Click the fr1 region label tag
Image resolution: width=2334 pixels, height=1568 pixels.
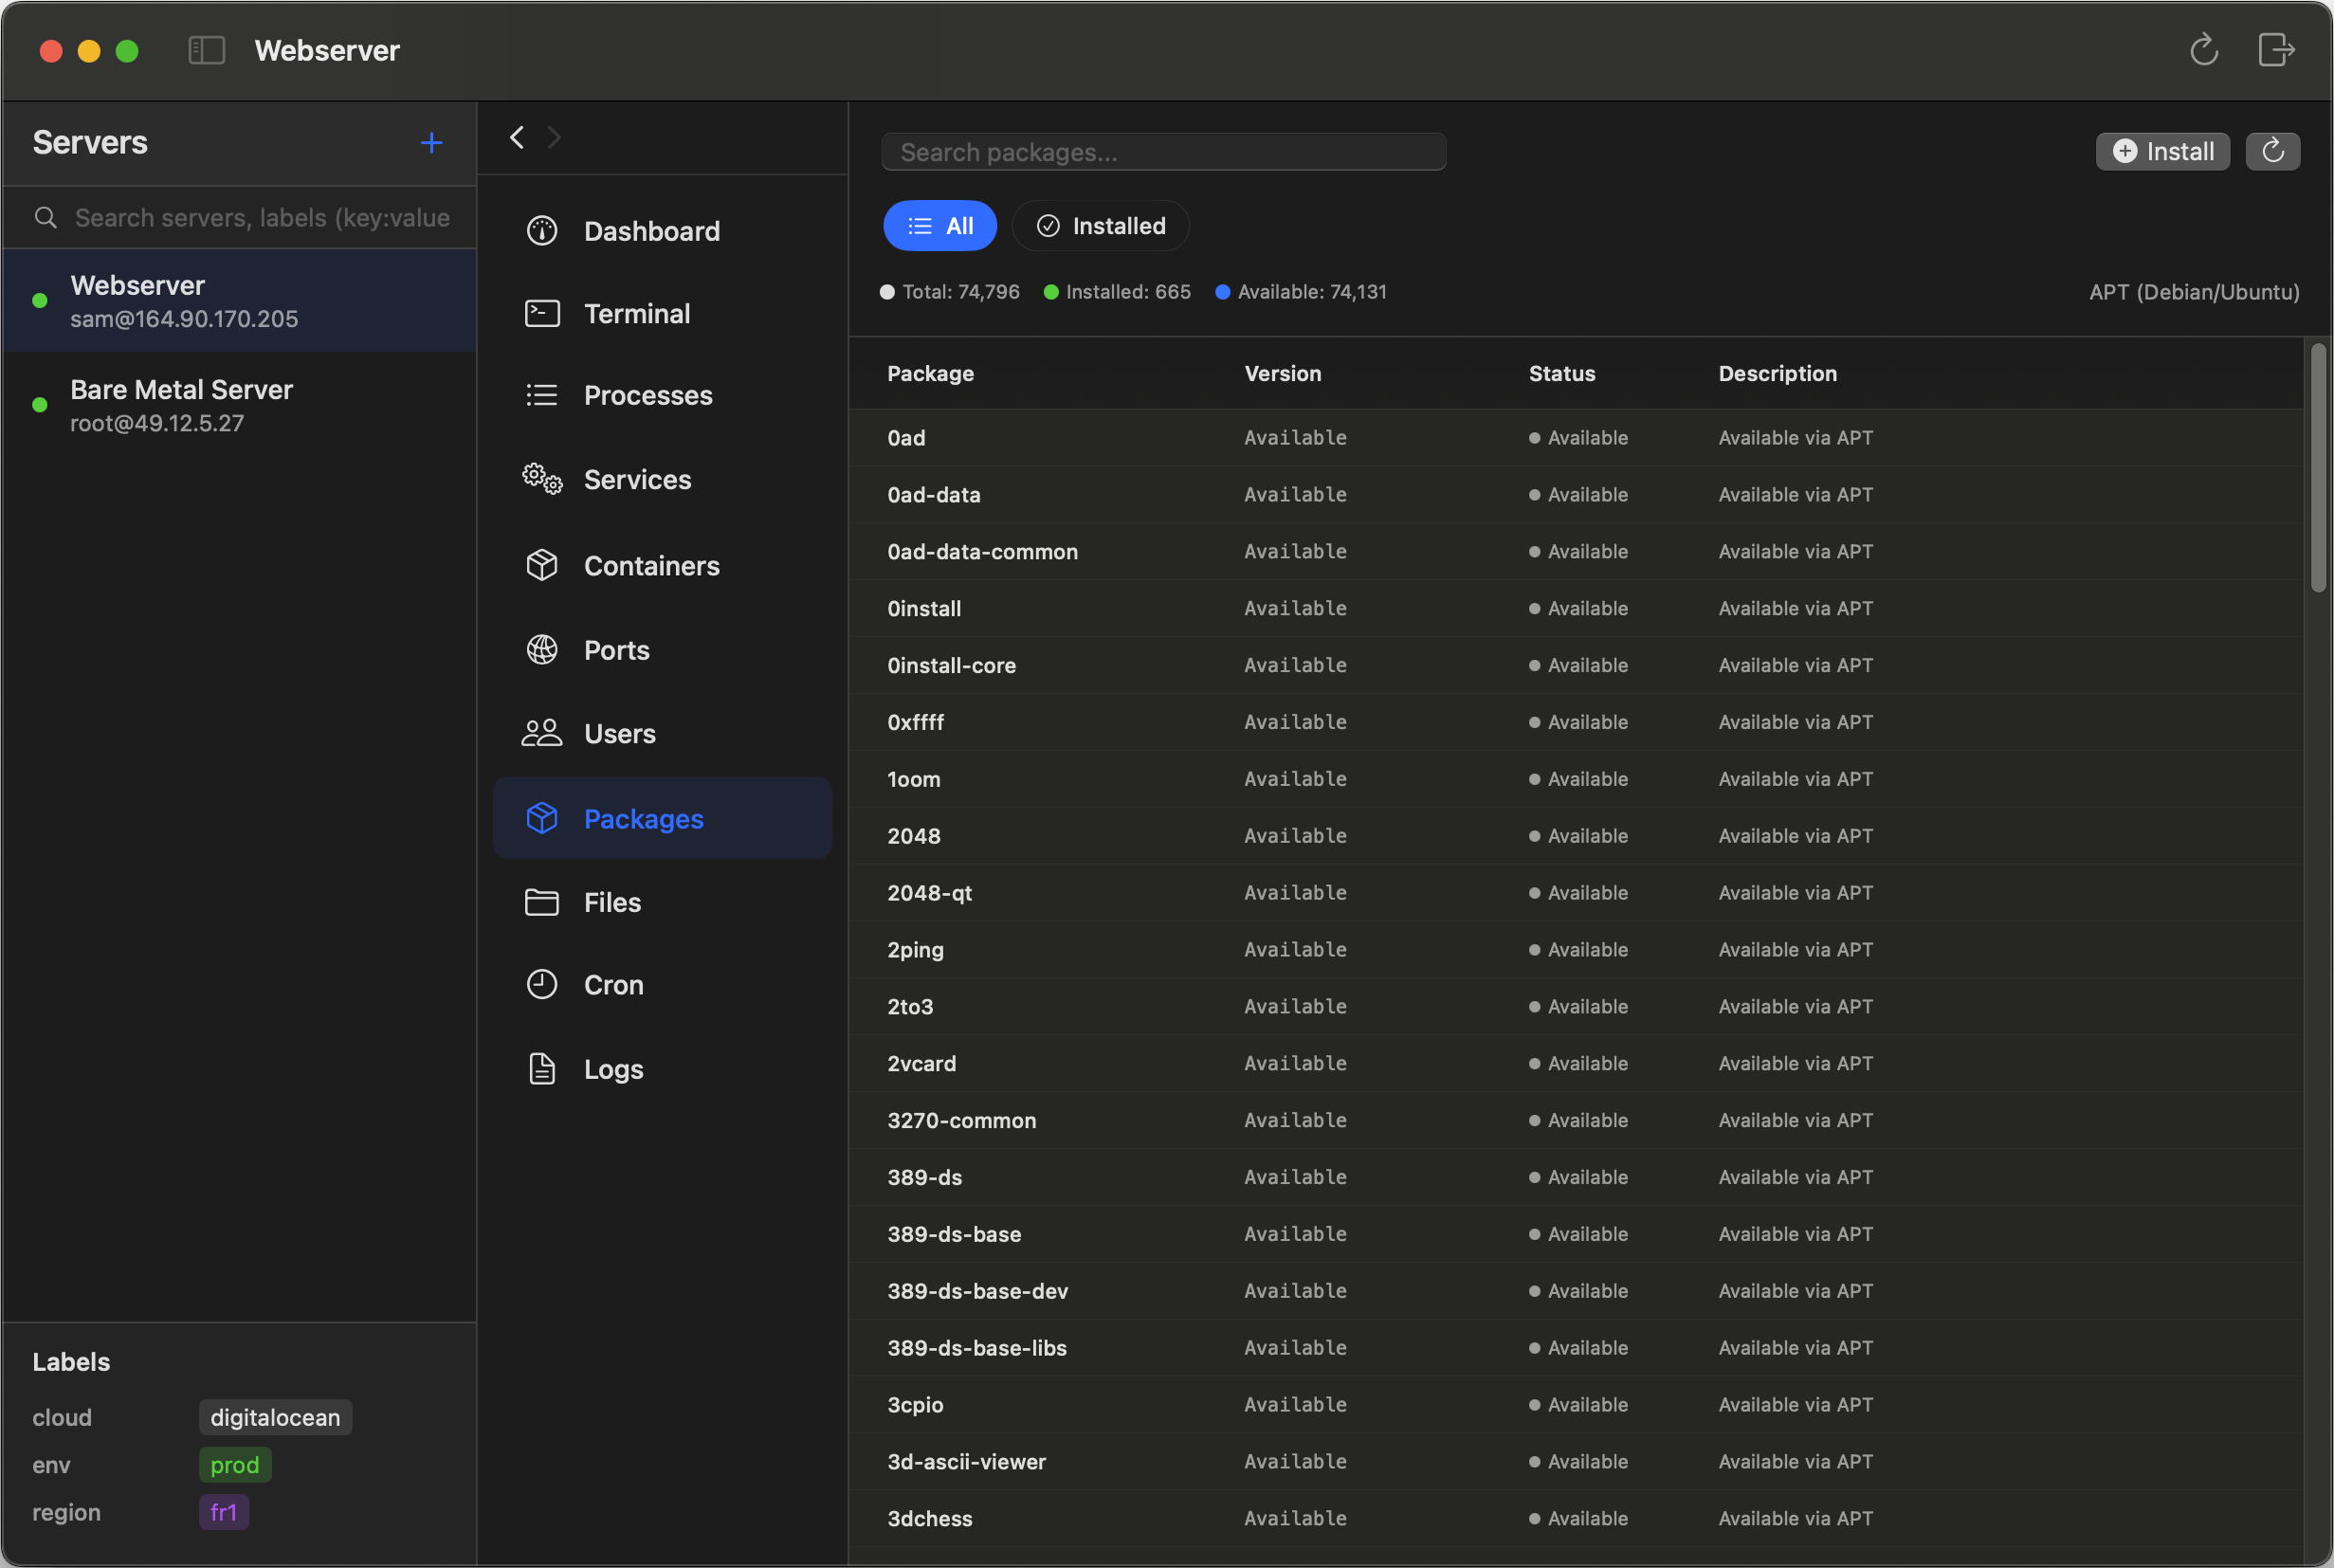point(224,1512)
